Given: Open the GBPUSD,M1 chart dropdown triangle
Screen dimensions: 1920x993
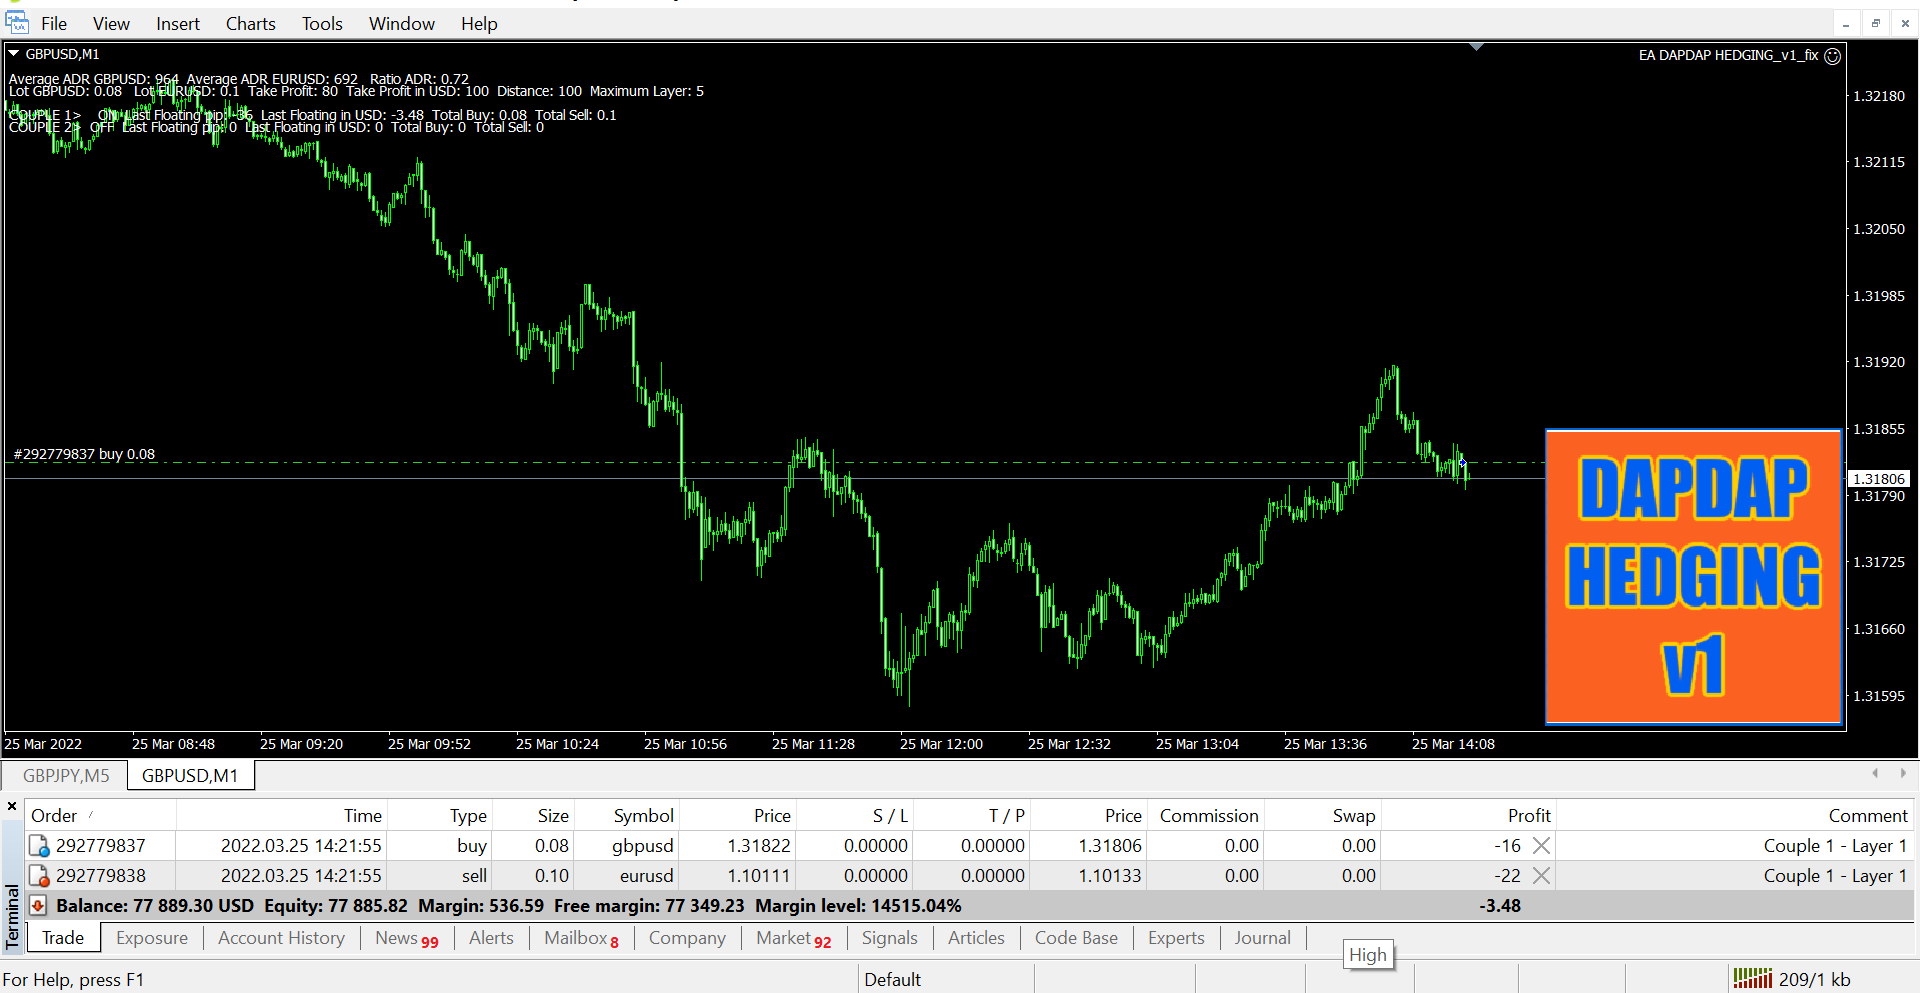Looking at the screenshot, I should coord(14,54).
